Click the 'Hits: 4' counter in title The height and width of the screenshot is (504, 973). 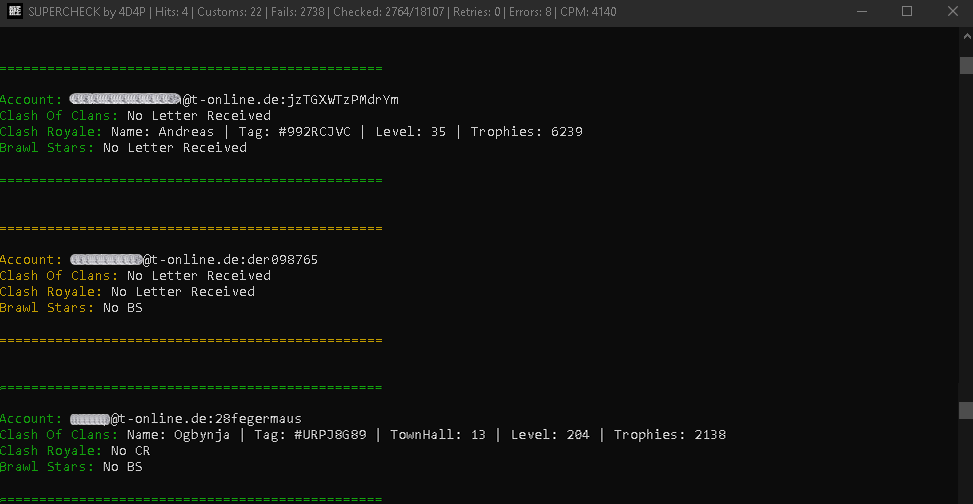click(x=172, y=12)
